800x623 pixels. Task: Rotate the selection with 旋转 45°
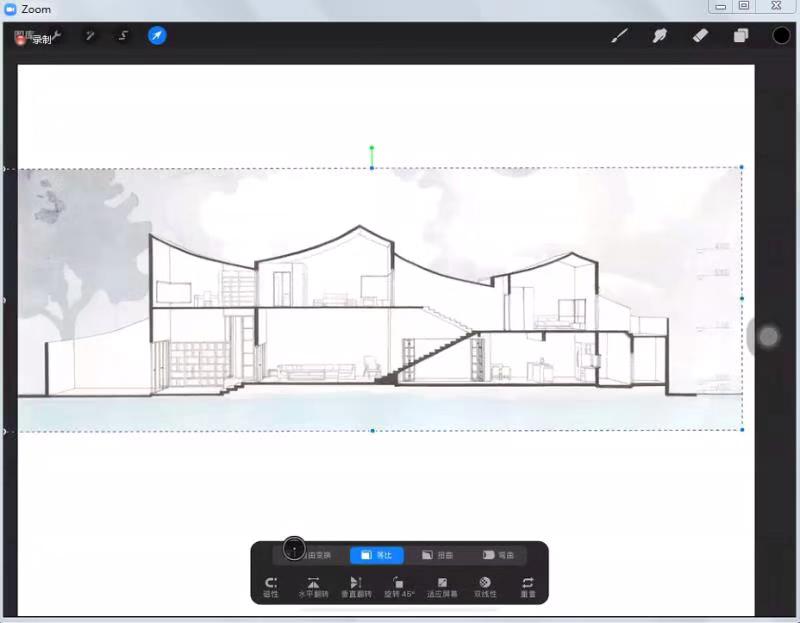coord(399,587)
